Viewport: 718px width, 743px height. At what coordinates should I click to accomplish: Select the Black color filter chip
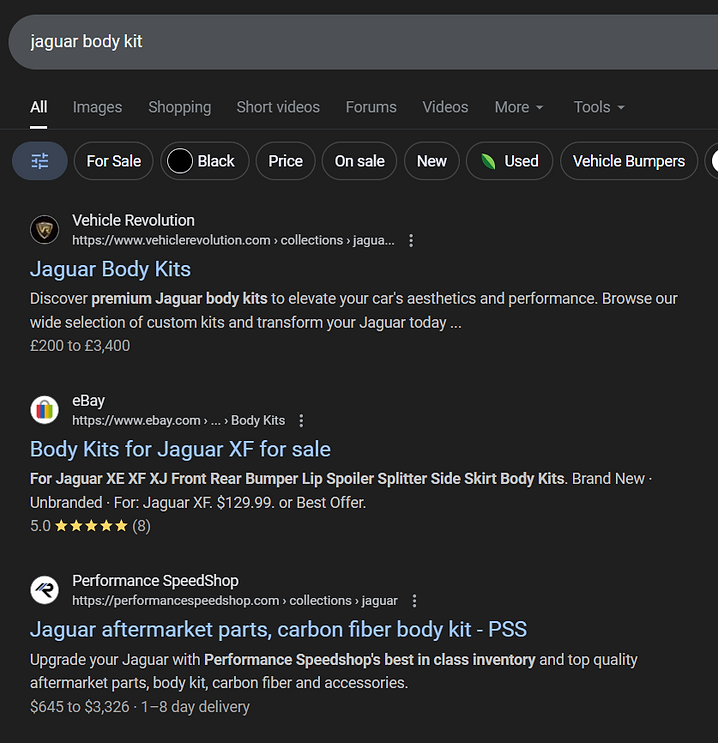coord(205,161)
